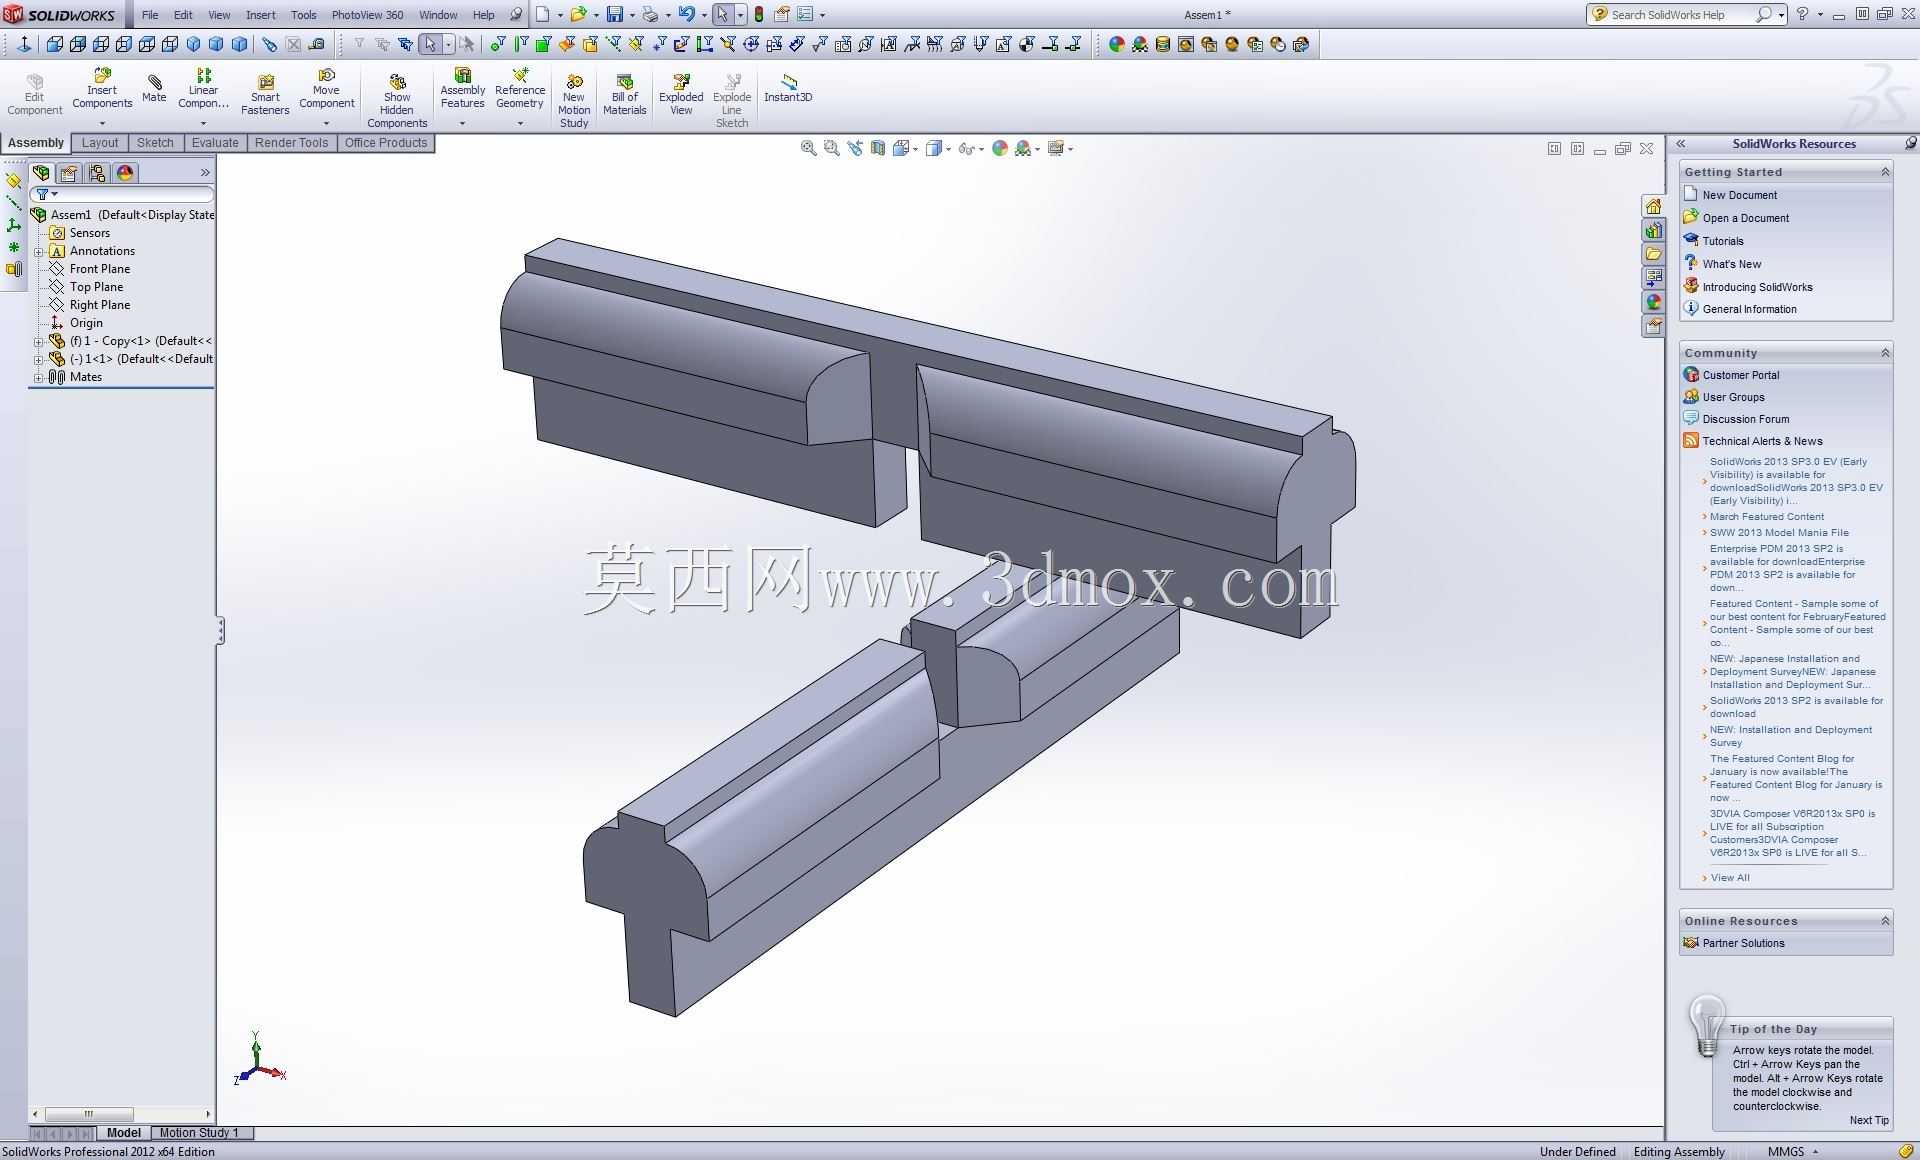Open the Smart Fasteners tool
Viewport: 1920px width, 1160px height.
tap(265, 95)
